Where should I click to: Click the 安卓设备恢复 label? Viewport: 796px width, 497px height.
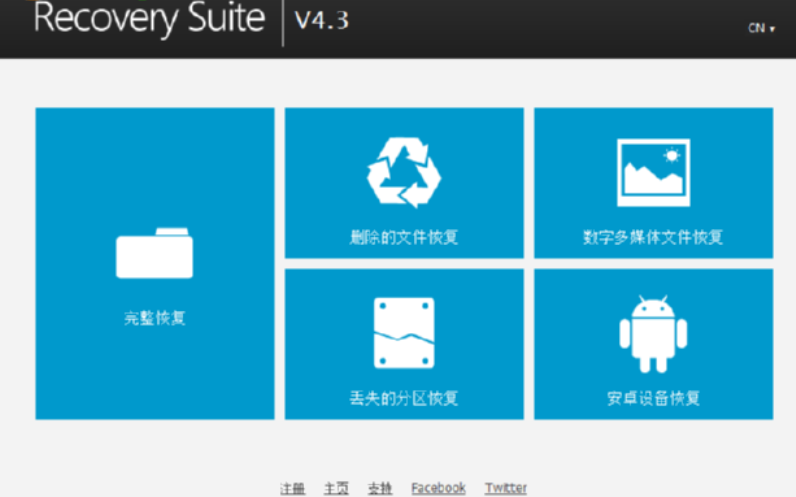click(x=653, y=398)
